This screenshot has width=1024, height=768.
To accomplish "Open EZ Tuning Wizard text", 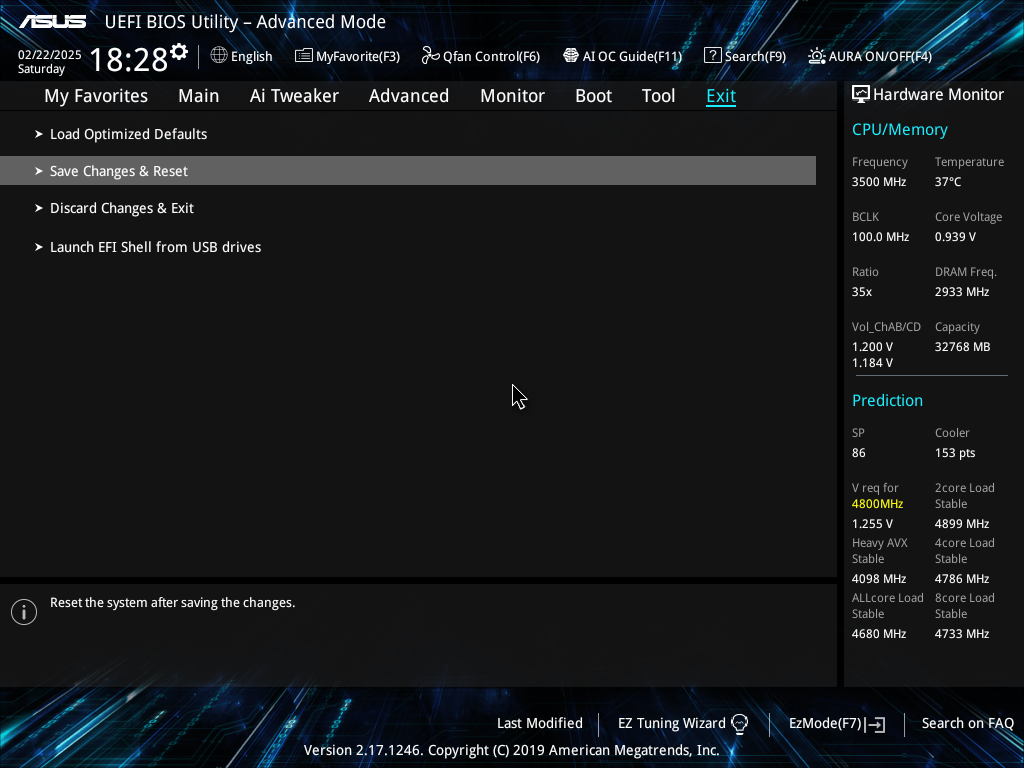I will point(671,724).
